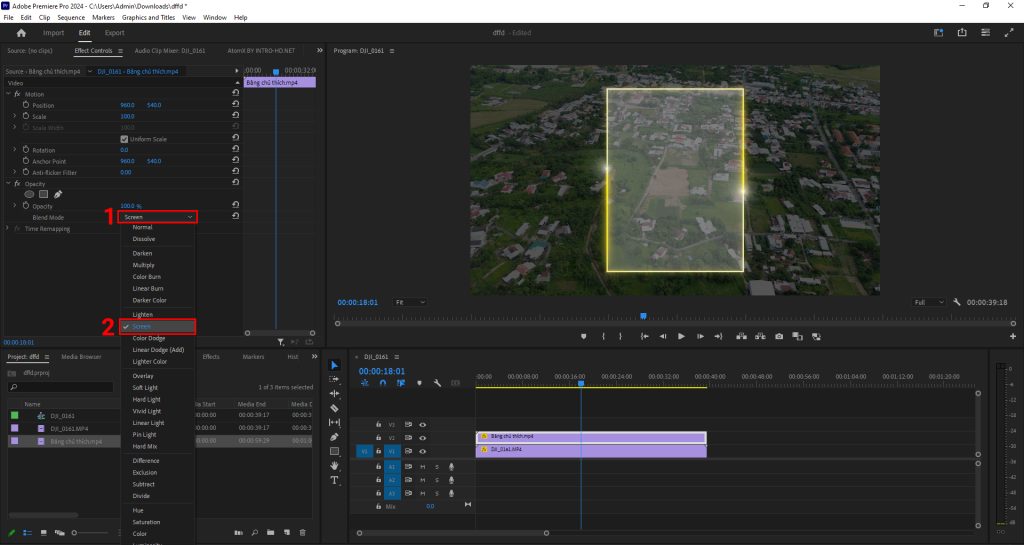1024x545 pixels.
Task: Switch to the Export workspace
Action: point(114,33)
